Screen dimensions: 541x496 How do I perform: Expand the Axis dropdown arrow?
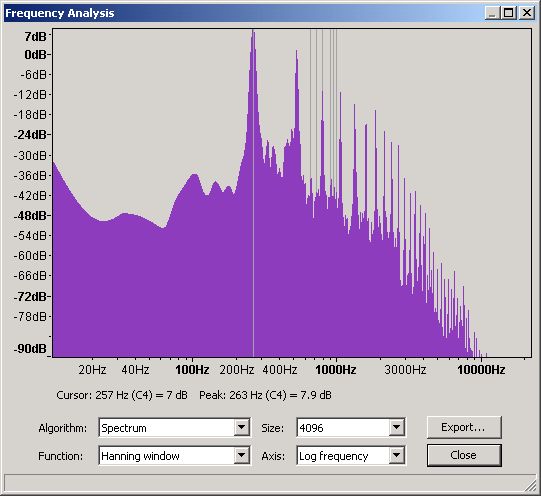point(397,456)
